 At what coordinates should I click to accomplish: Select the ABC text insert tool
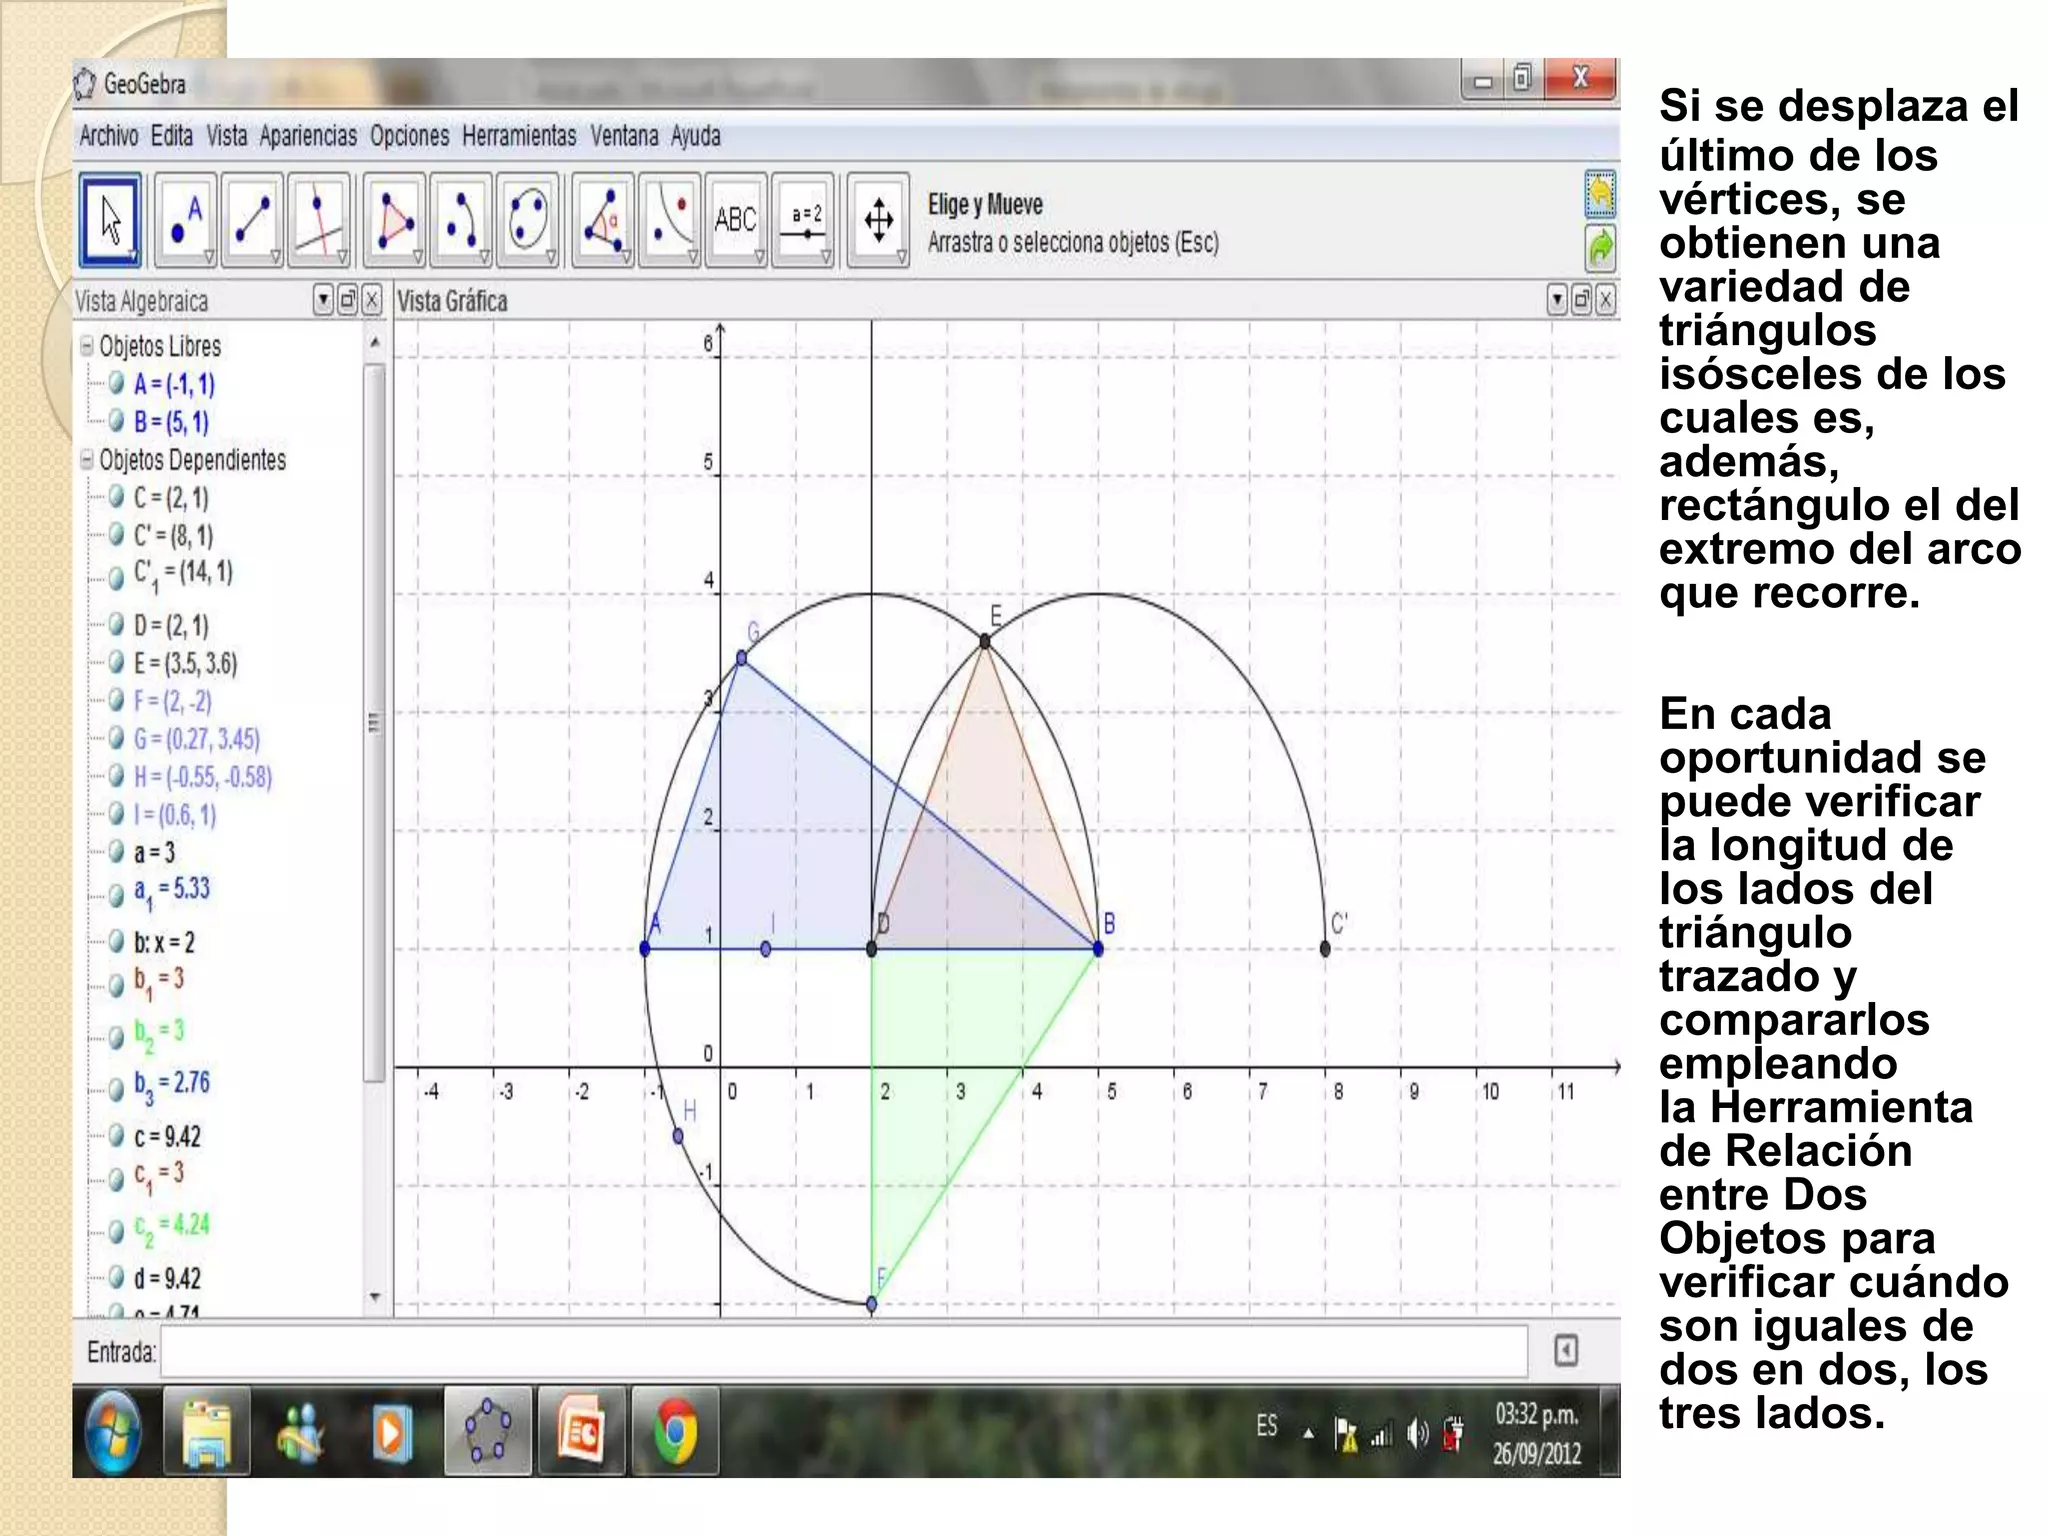pos(735,221)
